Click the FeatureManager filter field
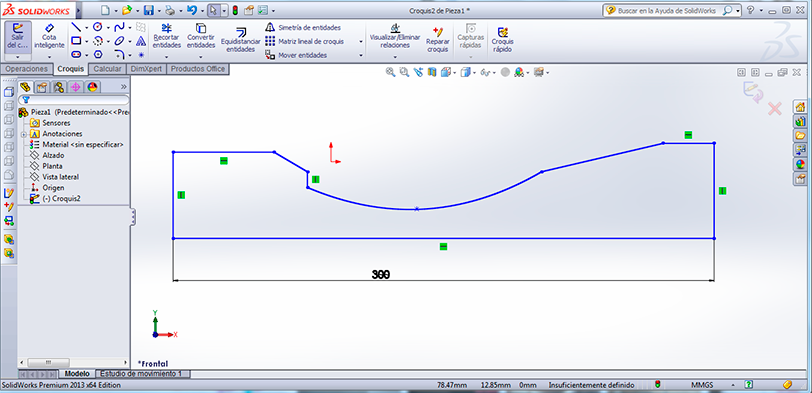 (74, 100)
